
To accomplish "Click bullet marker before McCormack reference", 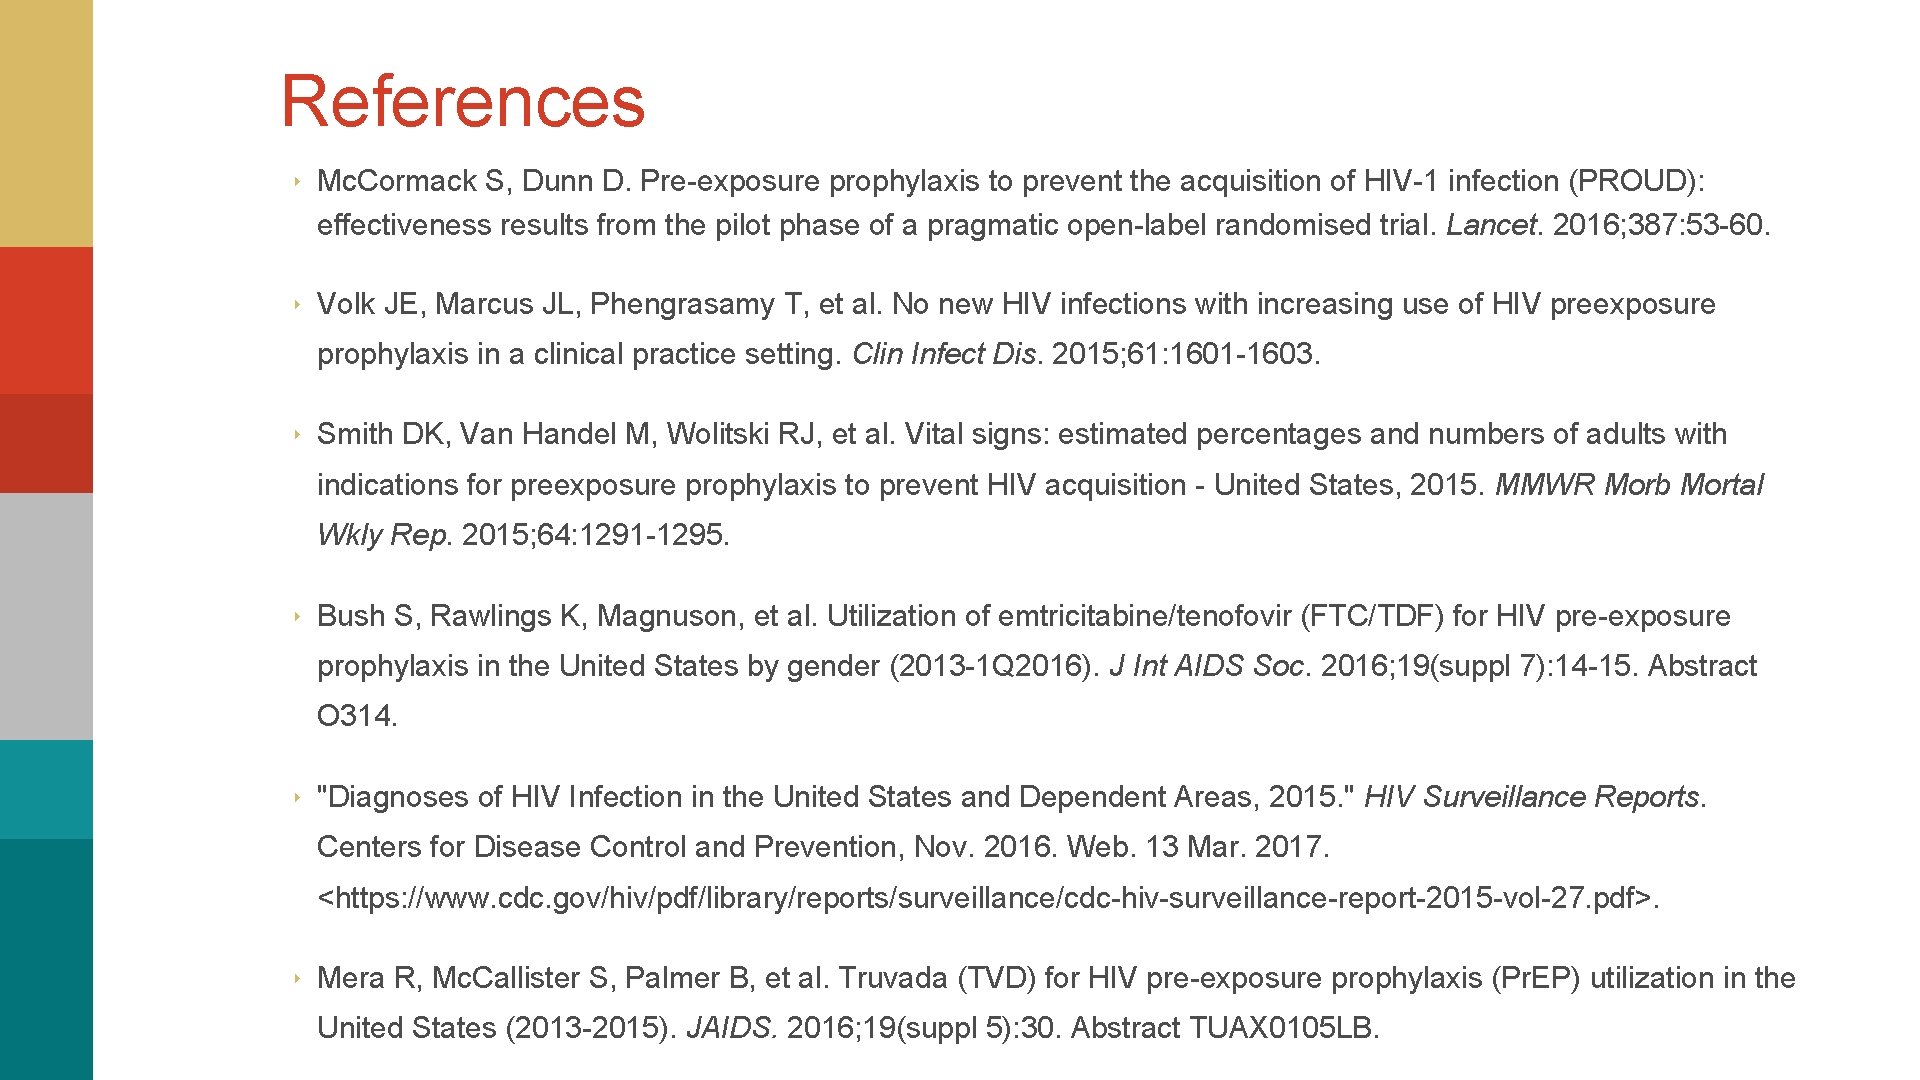I will point(297,182).
